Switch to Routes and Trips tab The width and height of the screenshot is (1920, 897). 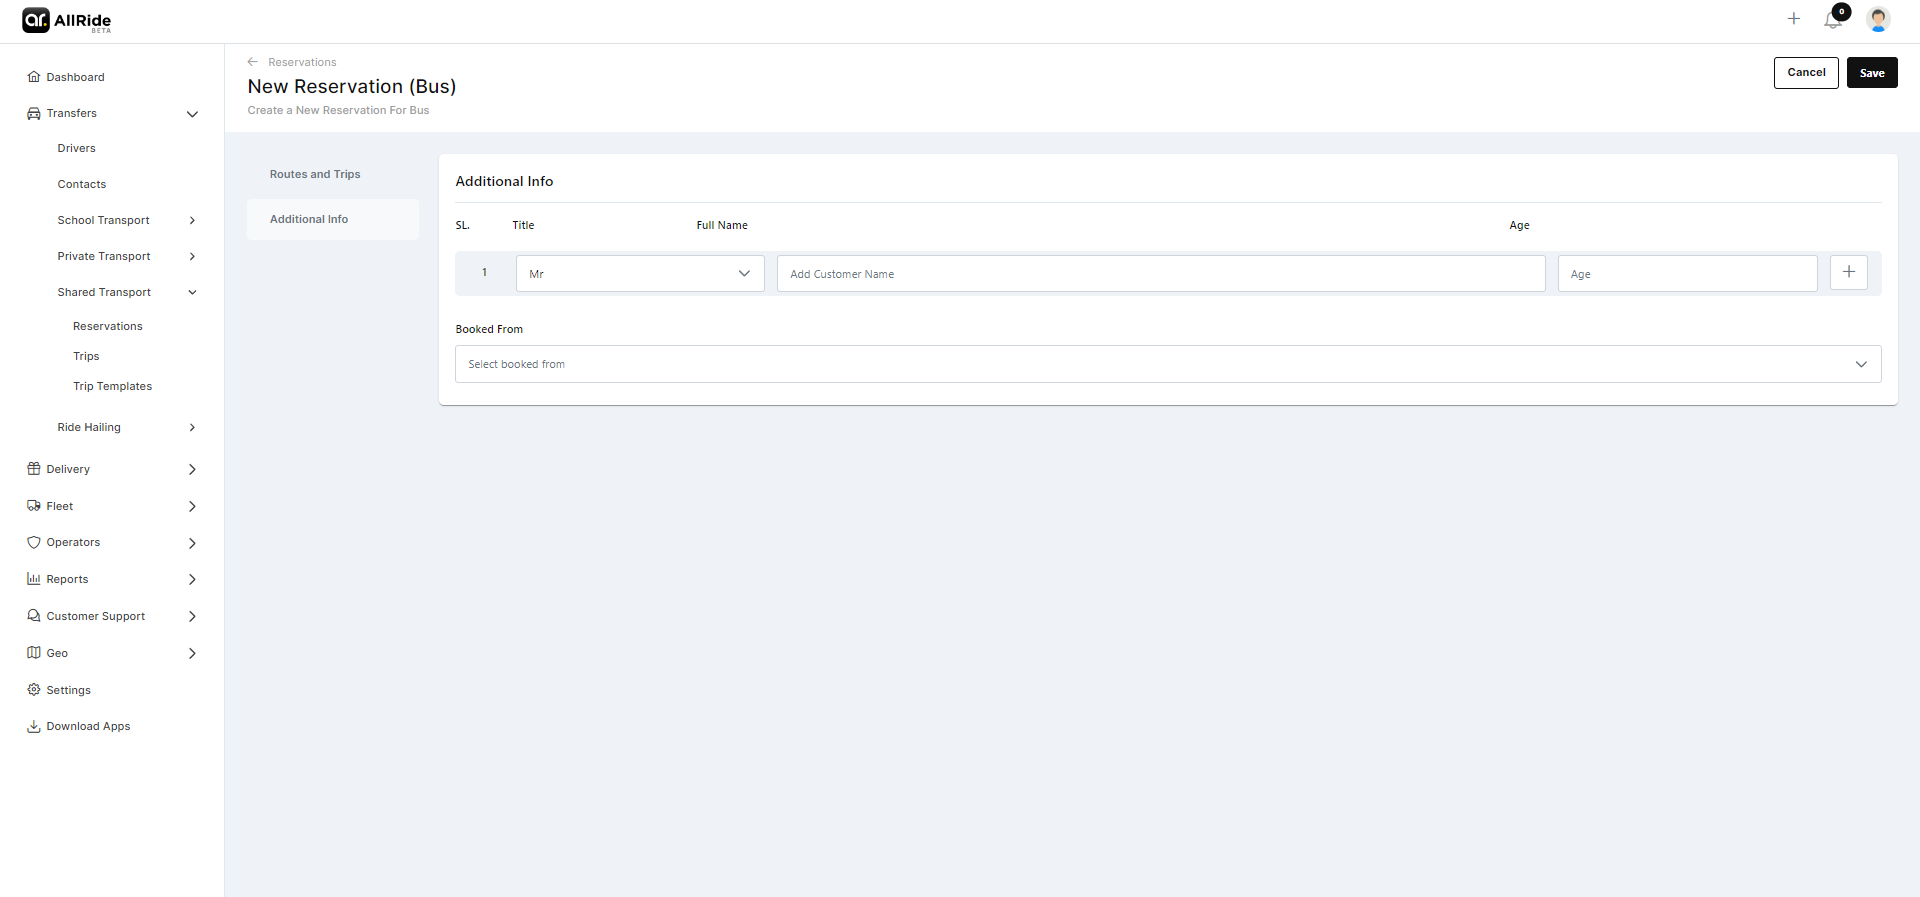(x=315, y=174)
